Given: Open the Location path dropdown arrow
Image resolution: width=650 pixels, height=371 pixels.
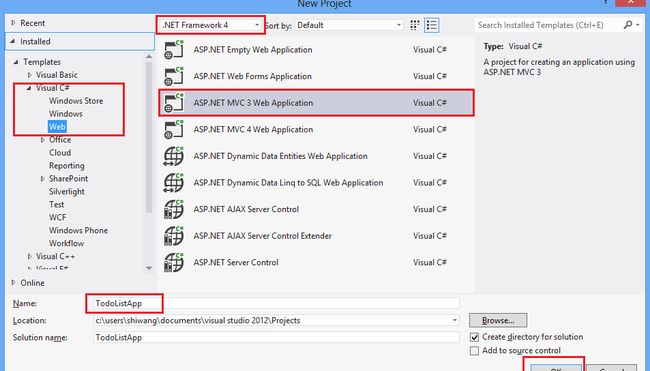Looking at the screenshot, I should coord(455,320).
